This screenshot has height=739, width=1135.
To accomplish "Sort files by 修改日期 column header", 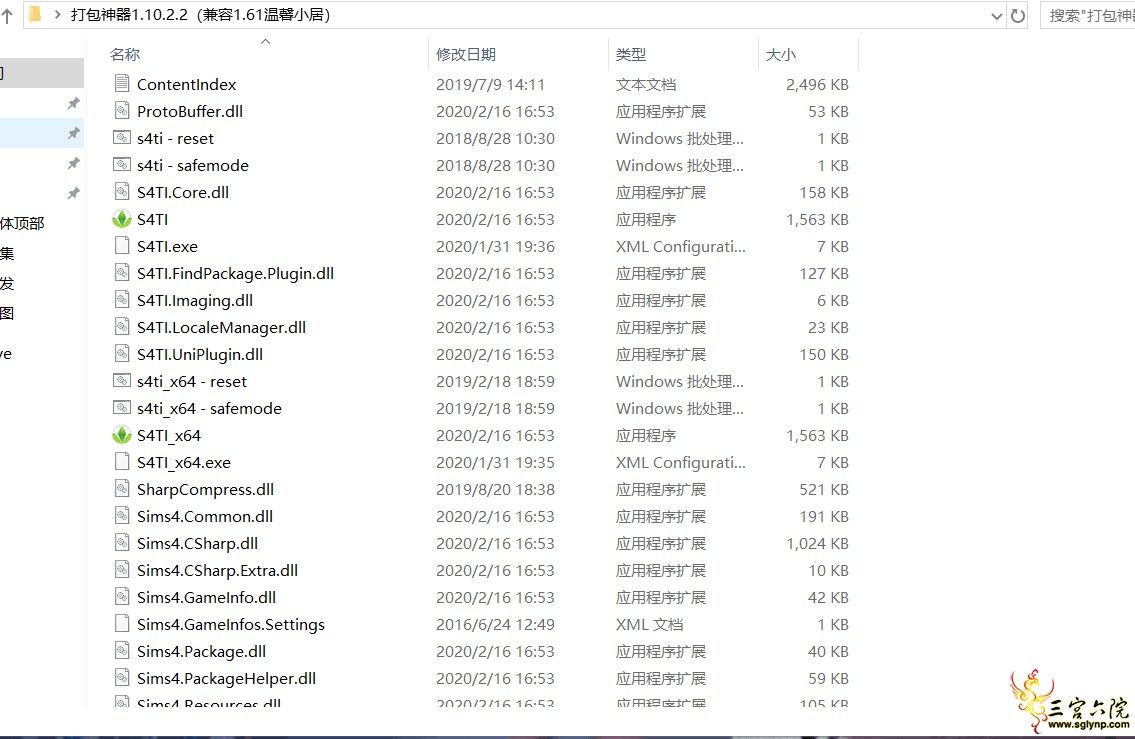I will 465,54.
